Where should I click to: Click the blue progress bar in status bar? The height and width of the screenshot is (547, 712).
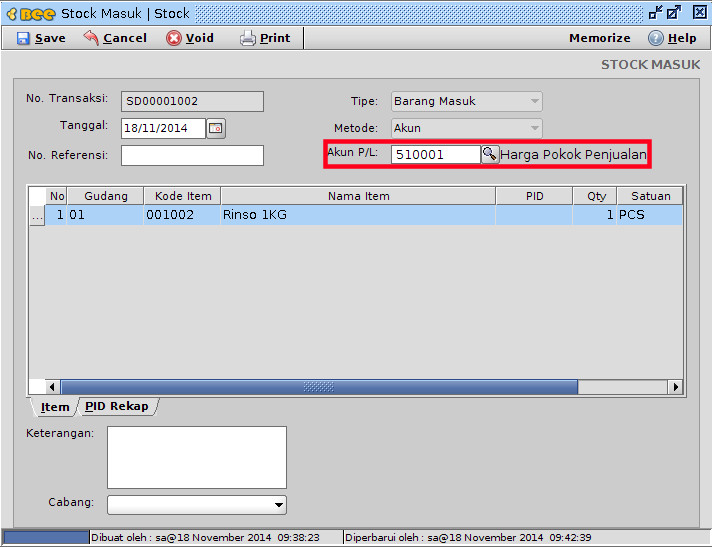(46, 537)
